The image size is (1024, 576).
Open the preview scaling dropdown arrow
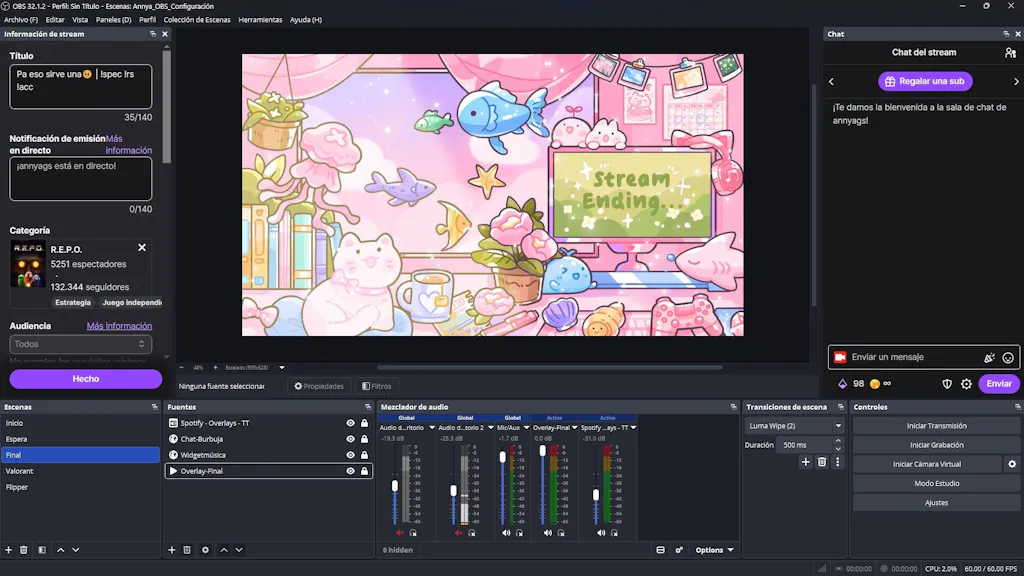(282, 368)
